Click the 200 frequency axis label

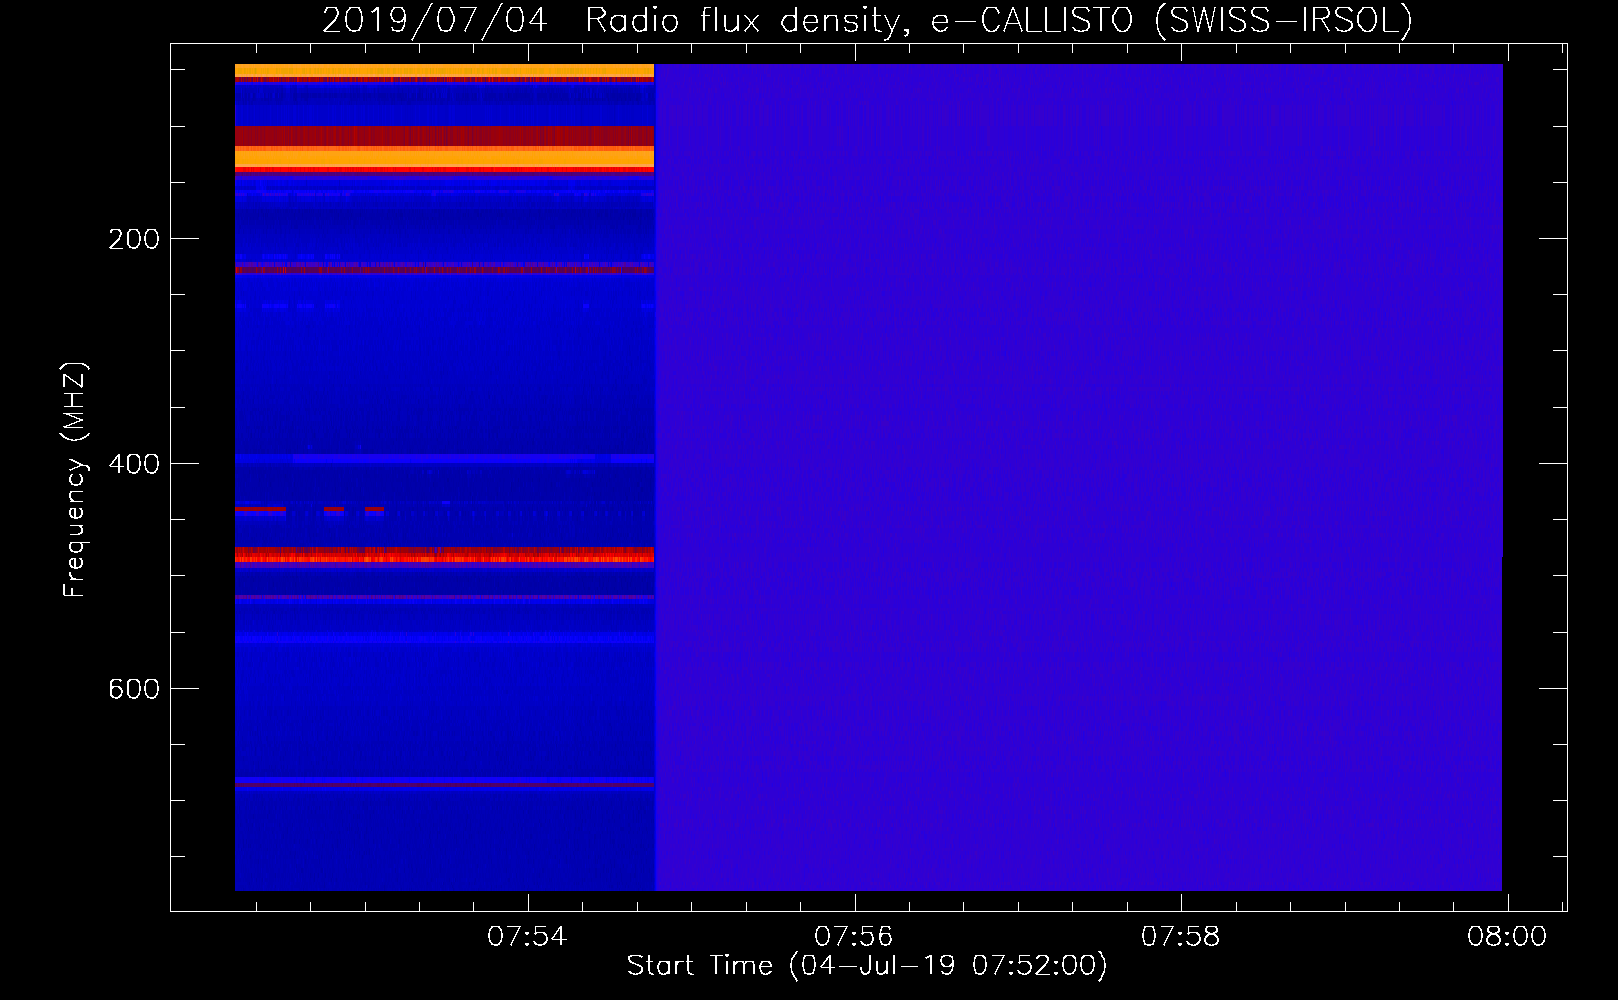pyautogui.click(x=134, y=239)
